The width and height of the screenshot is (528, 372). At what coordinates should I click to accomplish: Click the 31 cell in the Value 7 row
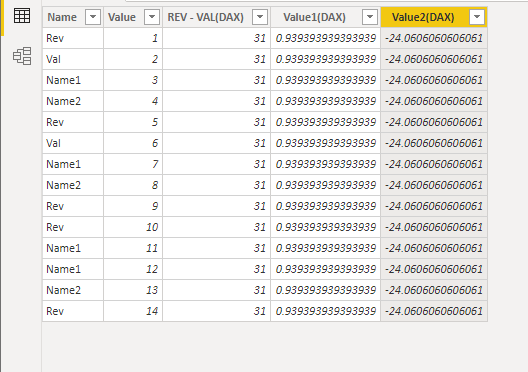coord(217,164)
